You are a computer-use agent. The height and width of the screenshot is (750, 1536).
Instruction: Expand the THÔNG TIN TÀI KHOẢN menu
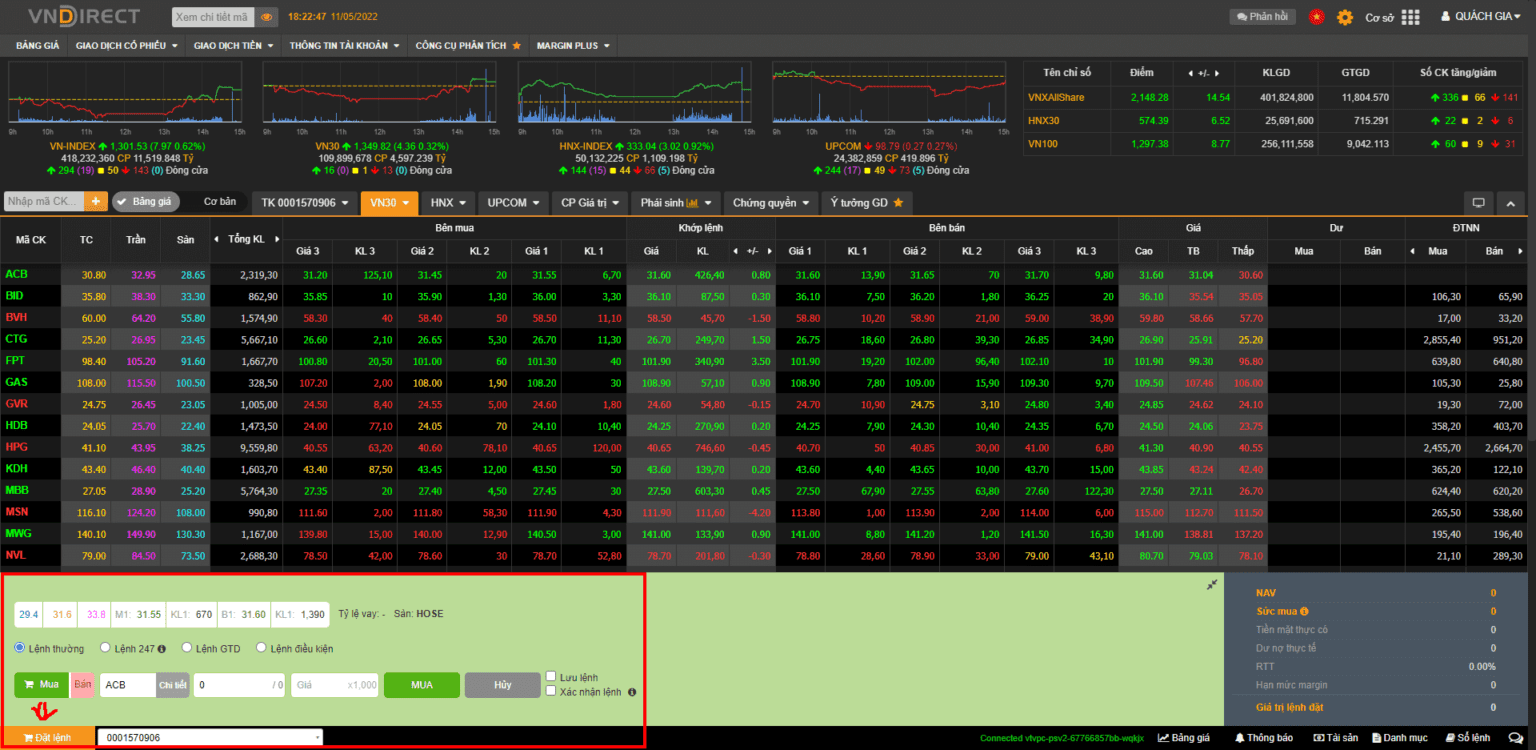[x=345, y=45]
